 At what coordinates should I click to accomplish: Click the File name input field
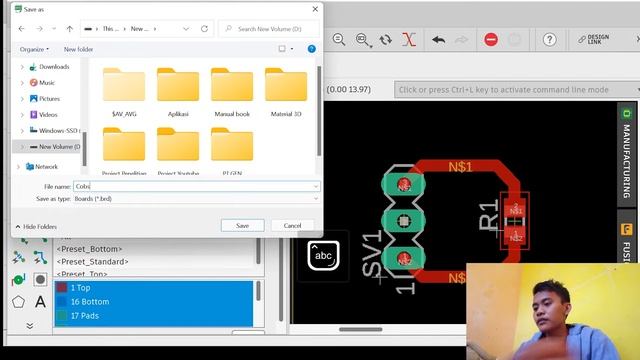[197, 186]
